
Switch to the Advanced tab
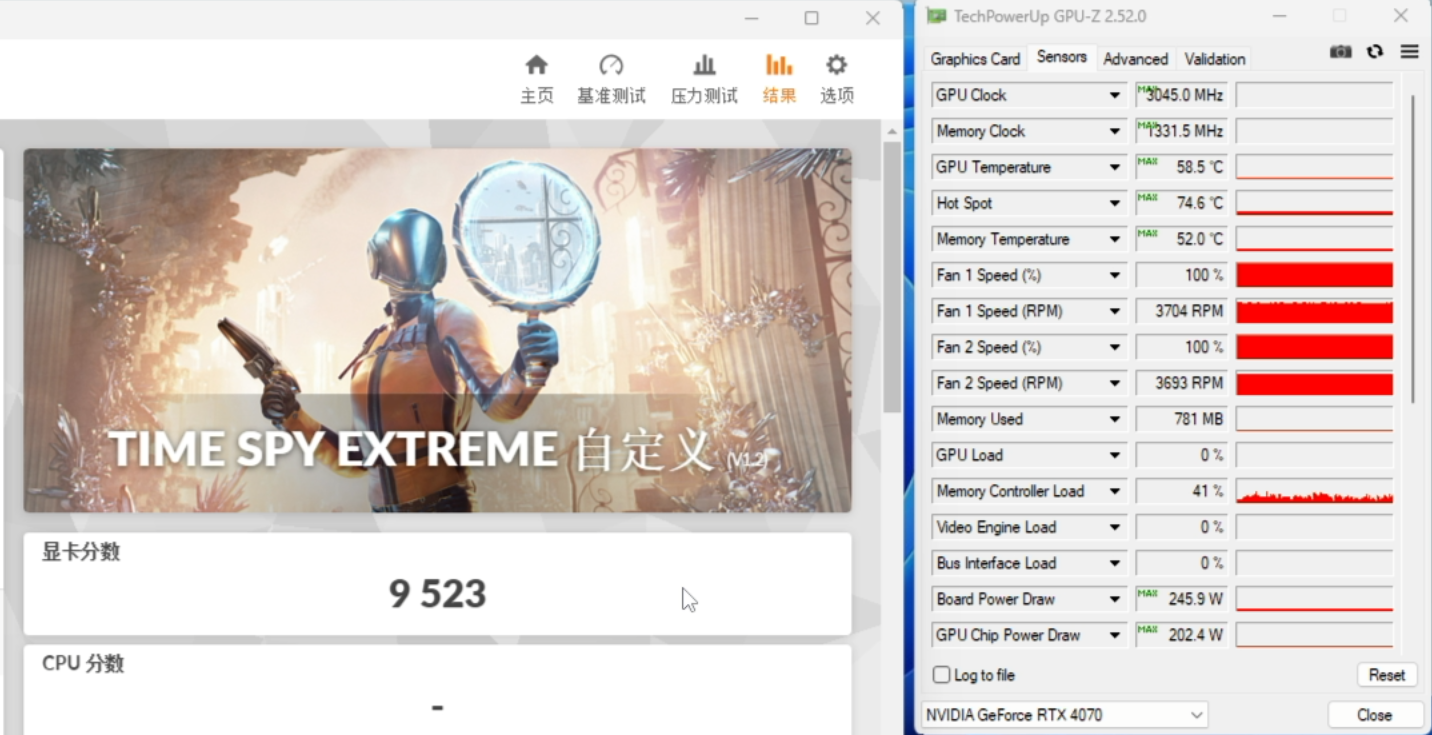tap(1135, 59)
